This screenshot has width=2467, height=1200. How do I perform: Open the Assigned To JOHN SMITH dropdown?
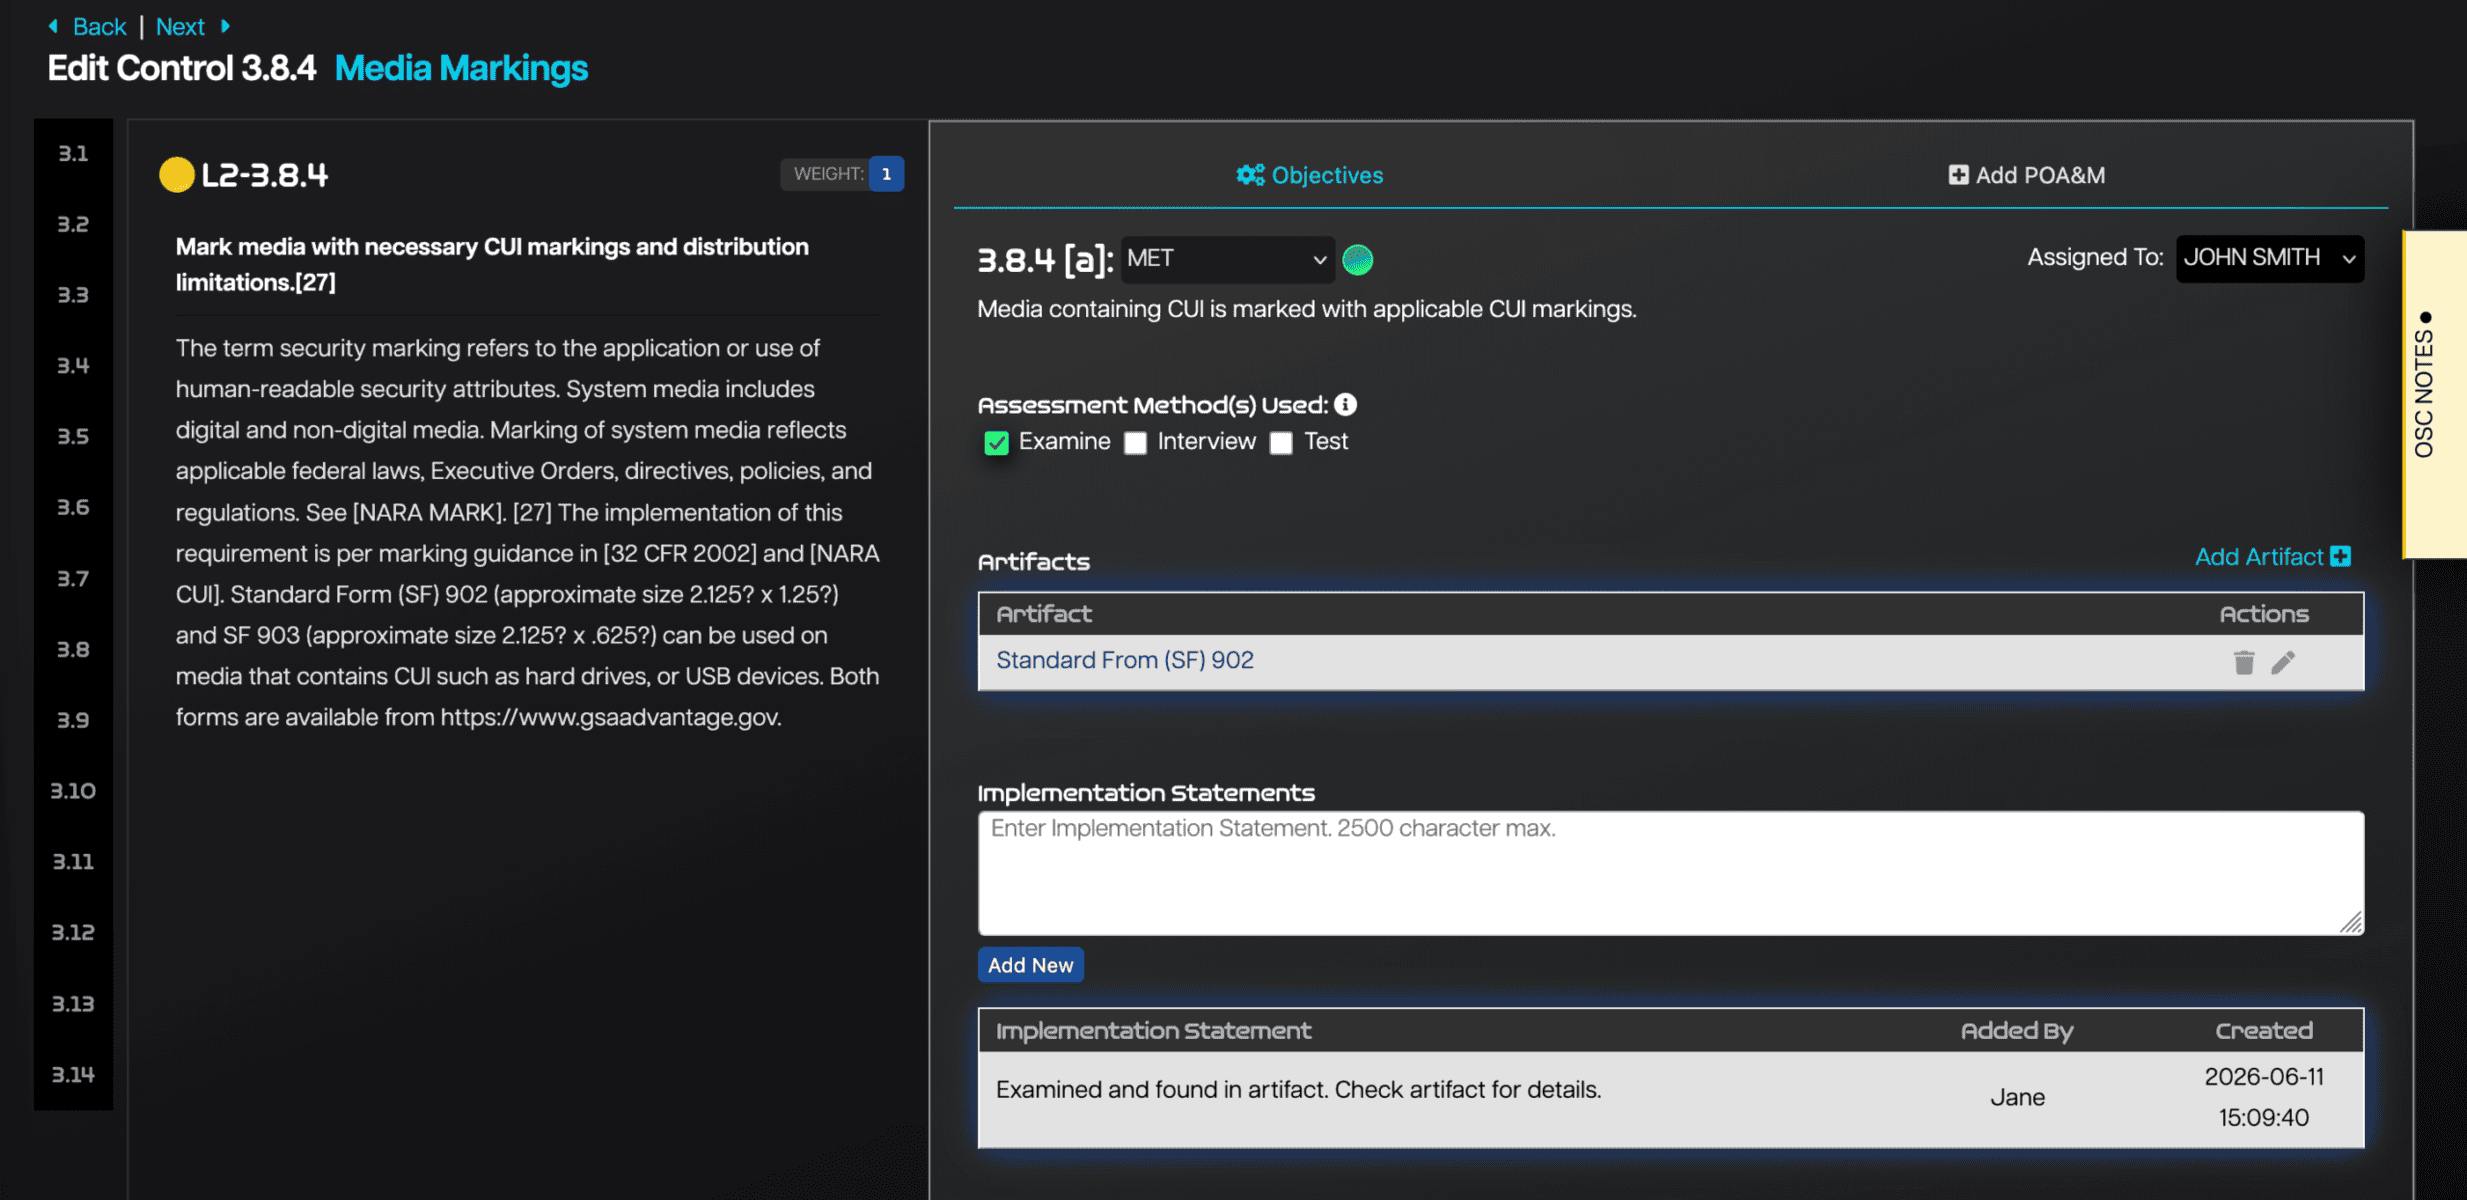click(x=2270, y=258)
